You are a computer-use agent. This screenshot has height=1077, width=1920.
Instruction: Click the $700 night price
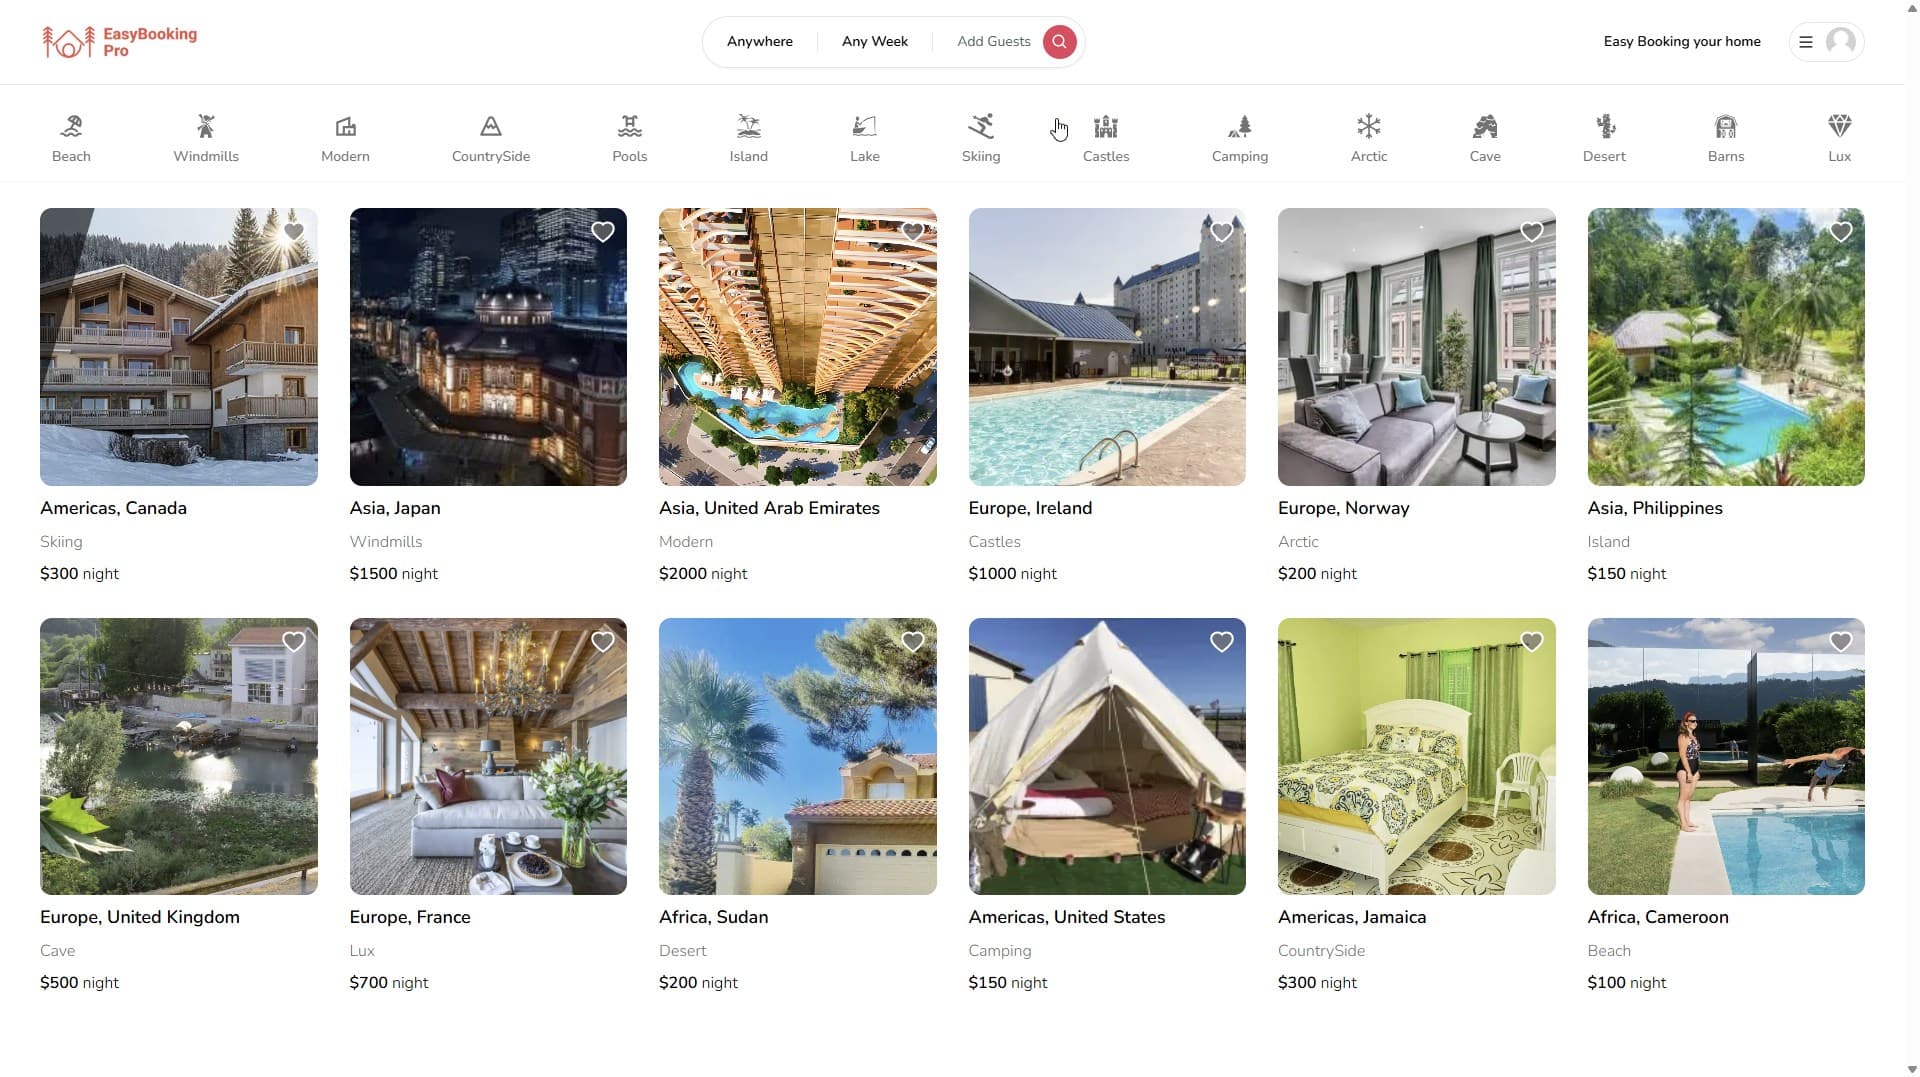point(389,983)
